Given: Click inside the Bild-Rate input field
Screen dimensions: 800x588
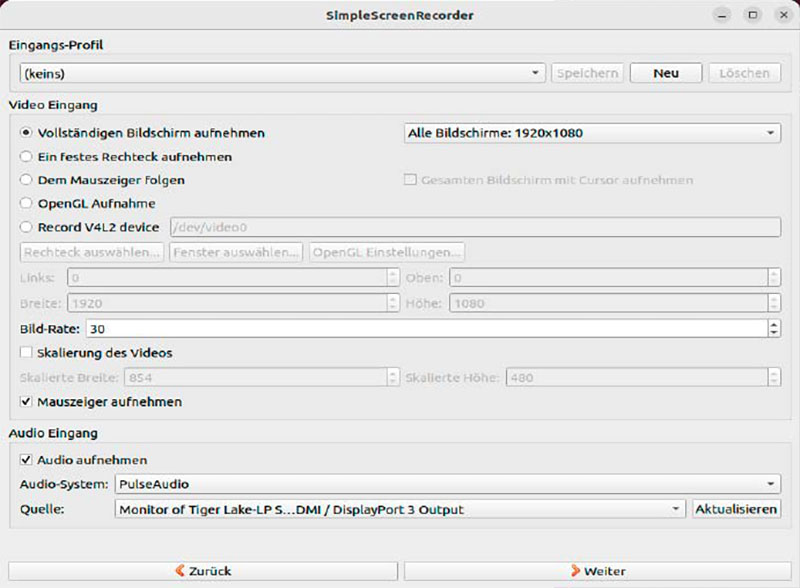Looking at the screenshot, I should (400, 327).
